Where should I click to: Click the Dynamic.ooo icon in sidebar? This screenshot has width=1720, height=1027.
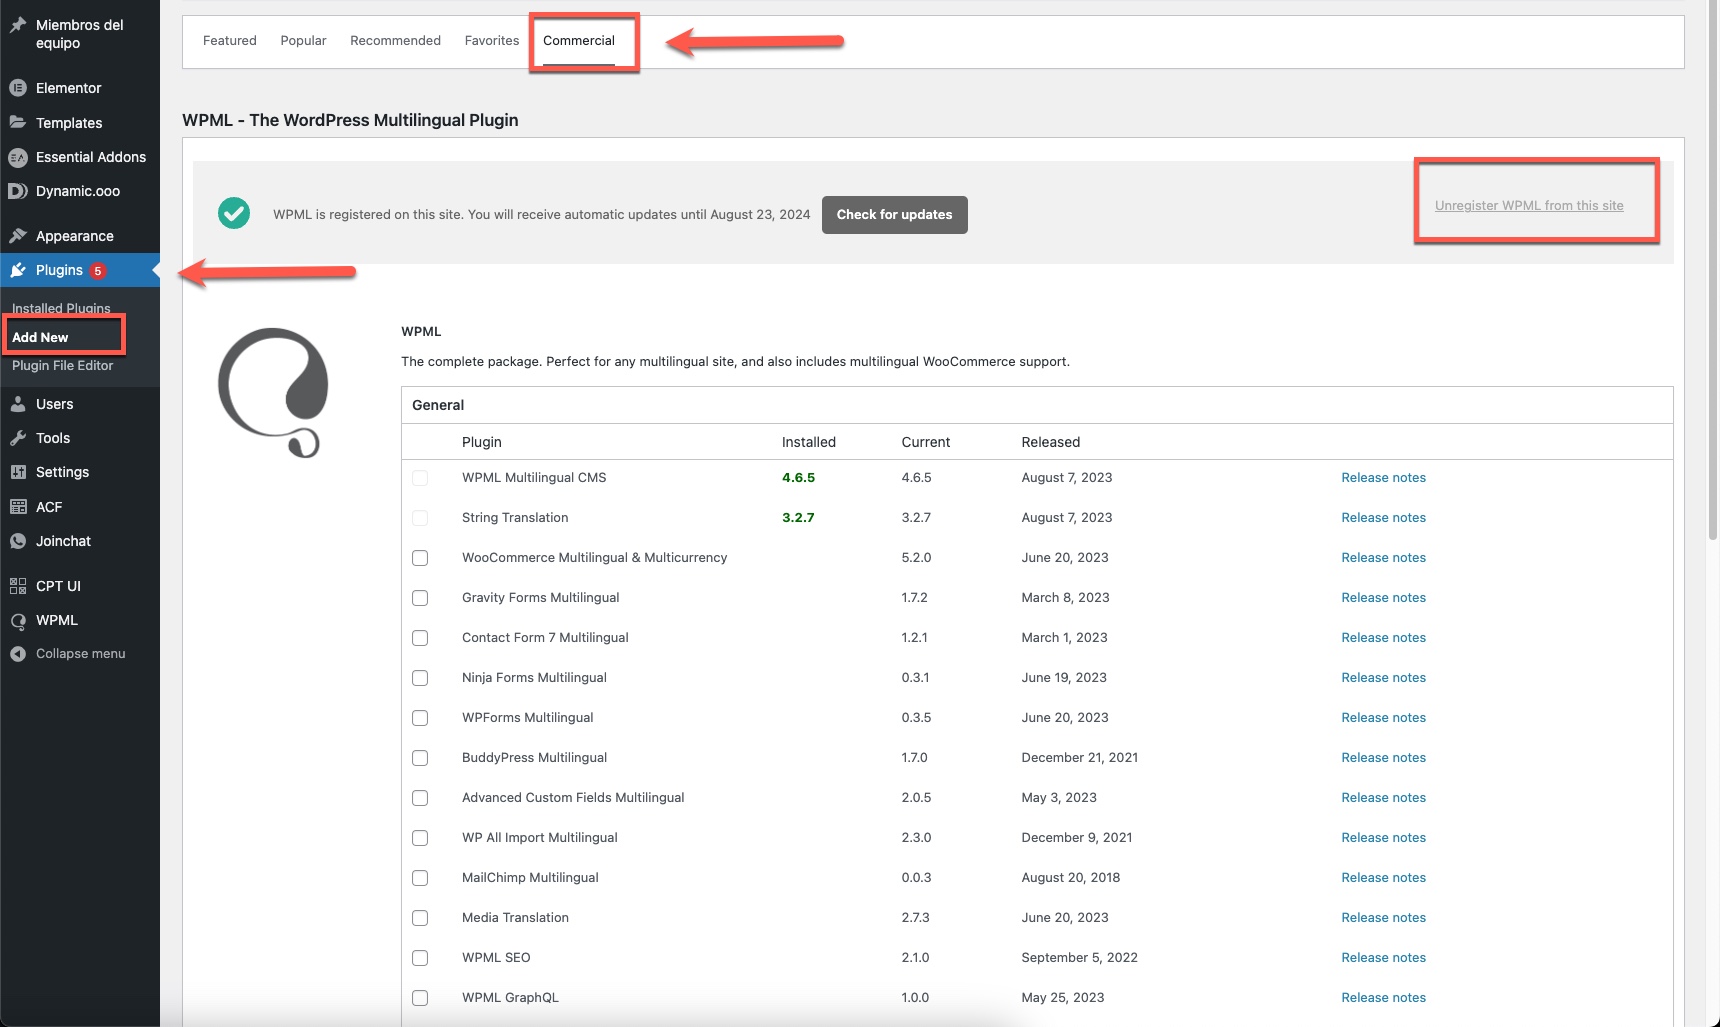pos(17,191)
